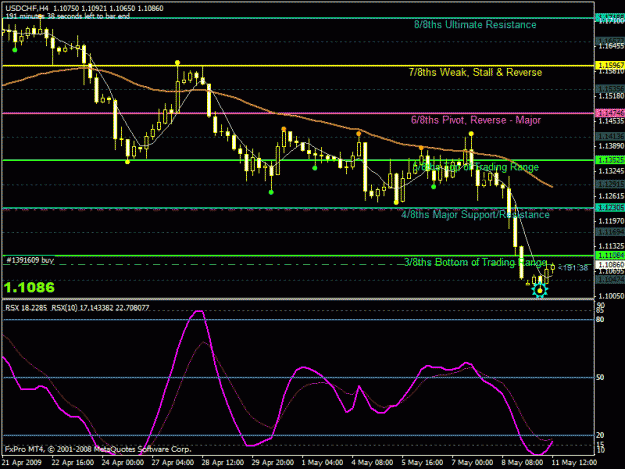The height and width of the screenshot is (469, 625).
Task: Click the 80 level on RSX scale
Action: pyautogui.click(x=600, y=320)
